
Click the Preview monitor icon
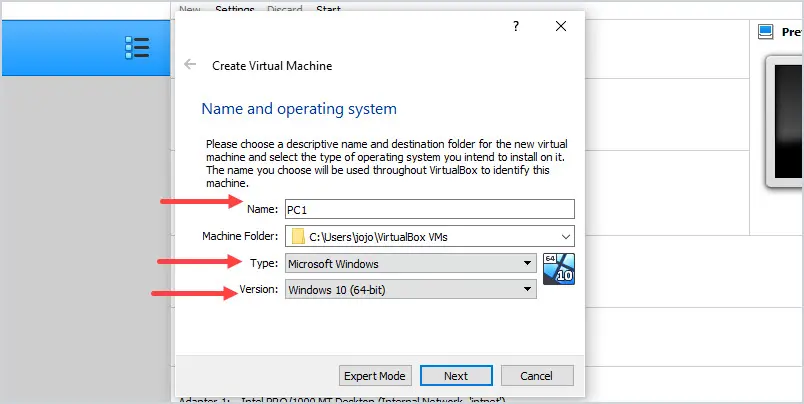click(766, 32)
